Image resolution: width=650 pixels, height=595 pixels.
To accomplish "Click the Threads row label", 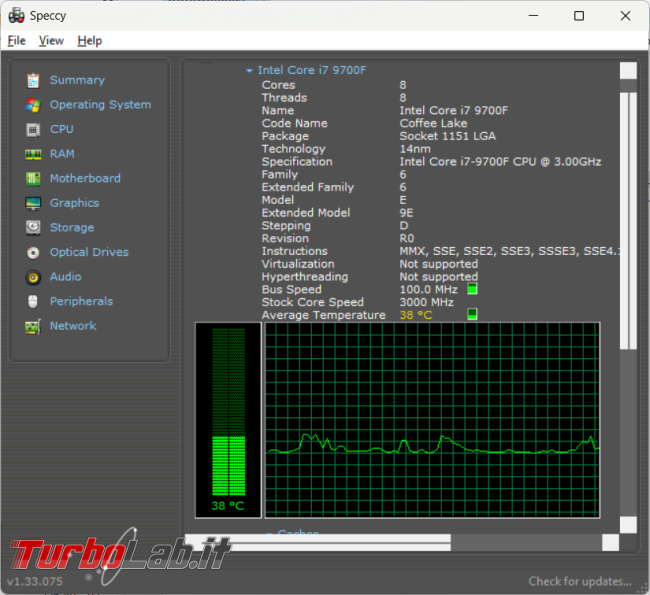I will coord(284,98).
